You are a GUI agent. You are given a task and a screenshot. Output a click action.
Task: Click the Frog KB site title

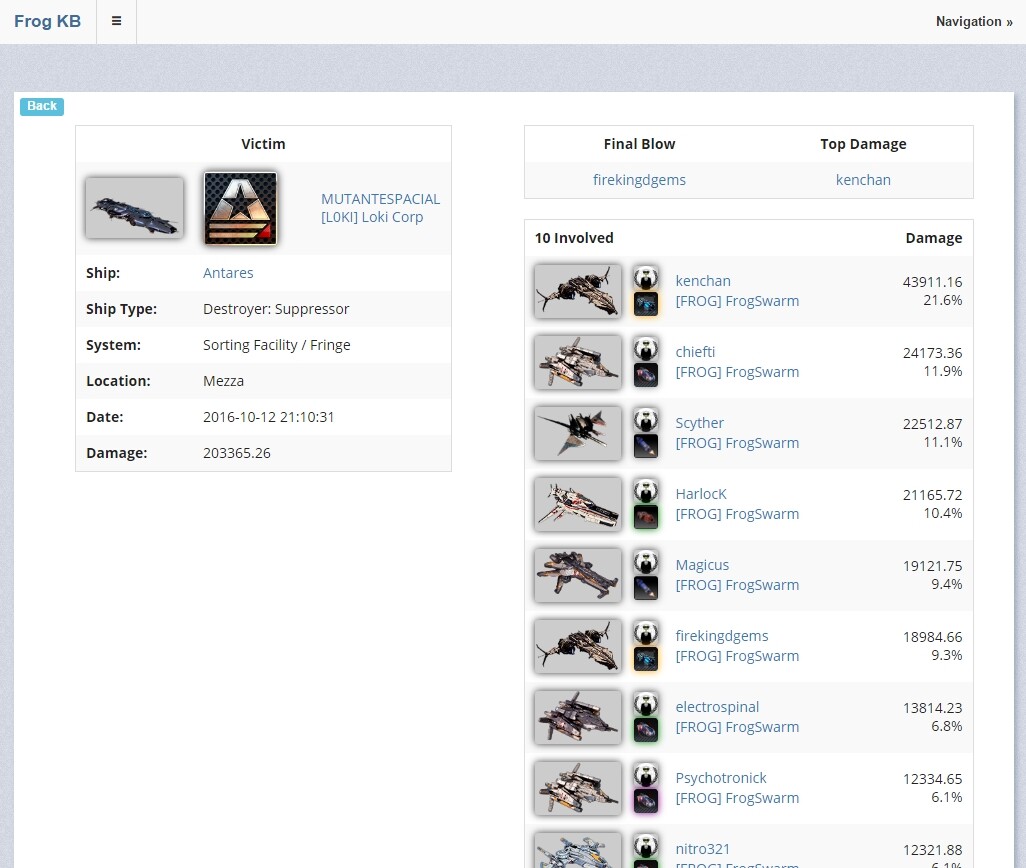coord(47,21)
